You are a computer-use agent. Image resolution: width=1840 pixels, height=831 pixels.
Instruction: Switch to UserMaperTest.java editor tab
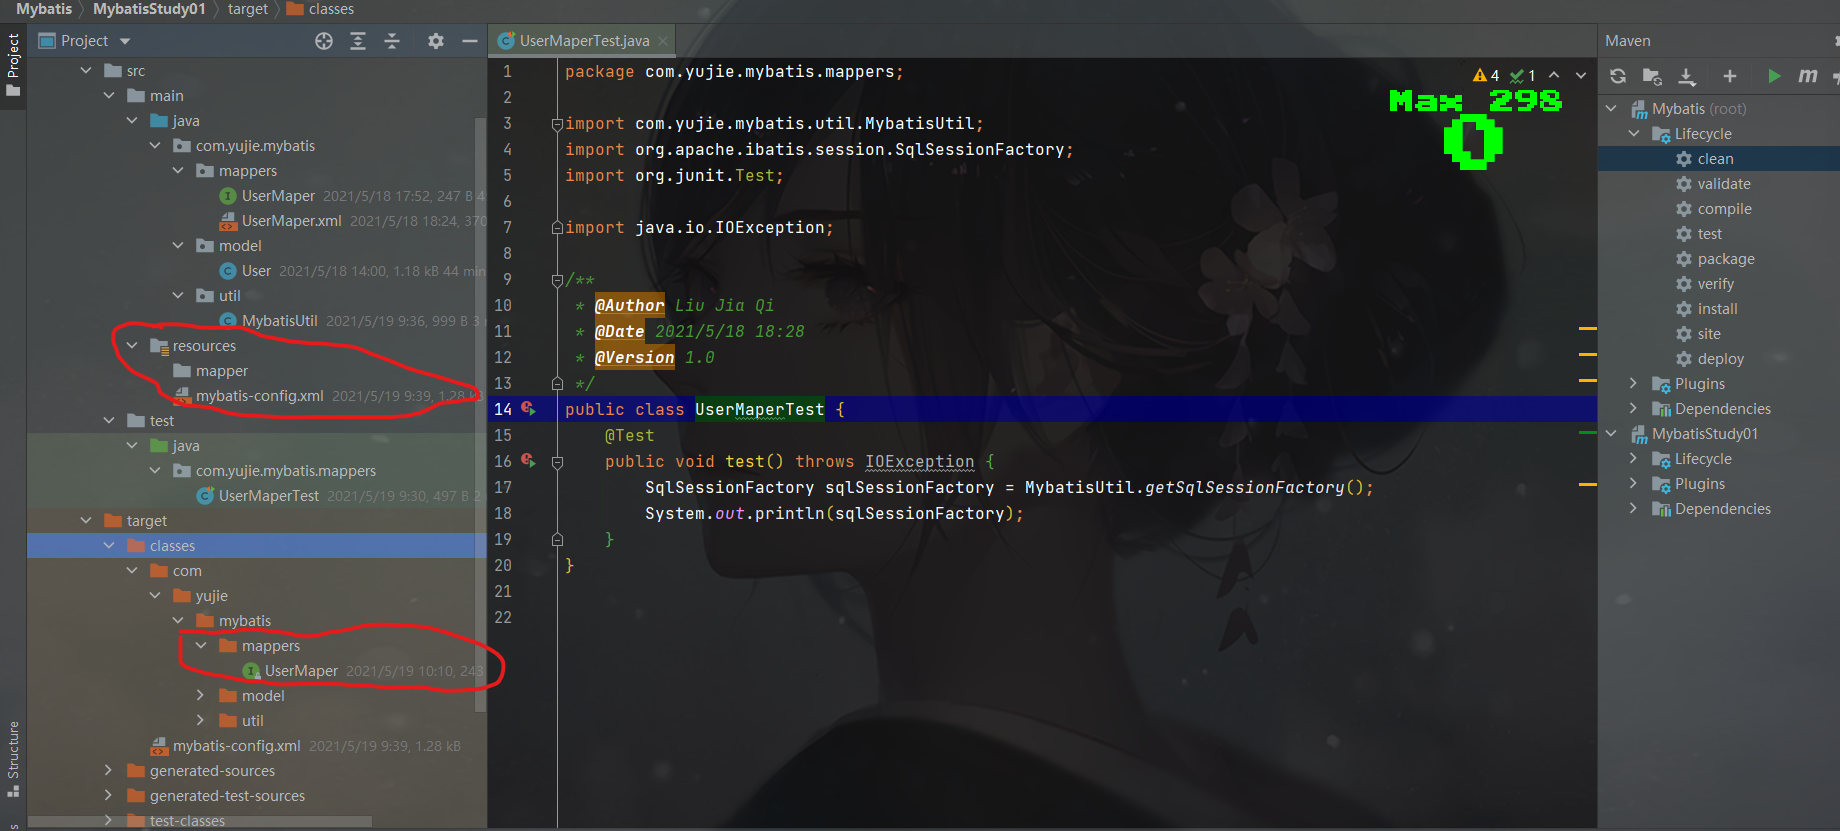[583, 41]
